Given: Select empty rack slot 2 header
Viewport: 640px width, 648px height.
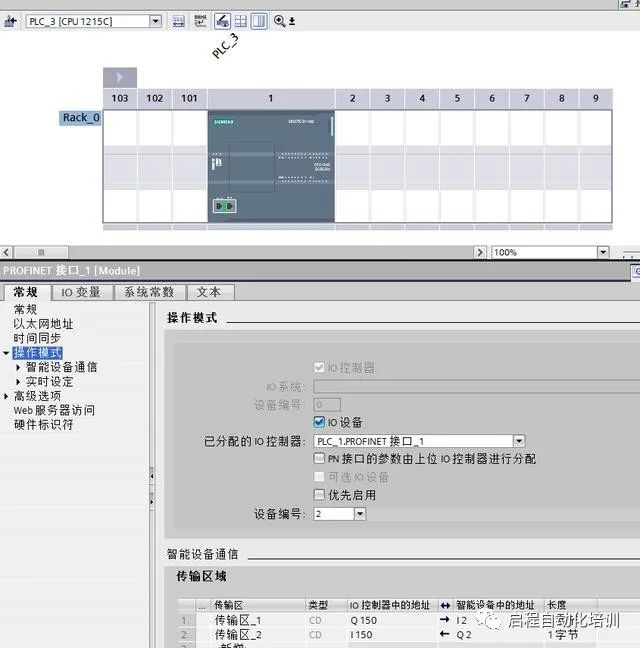Looking at the screenshot, I should 352,98.
